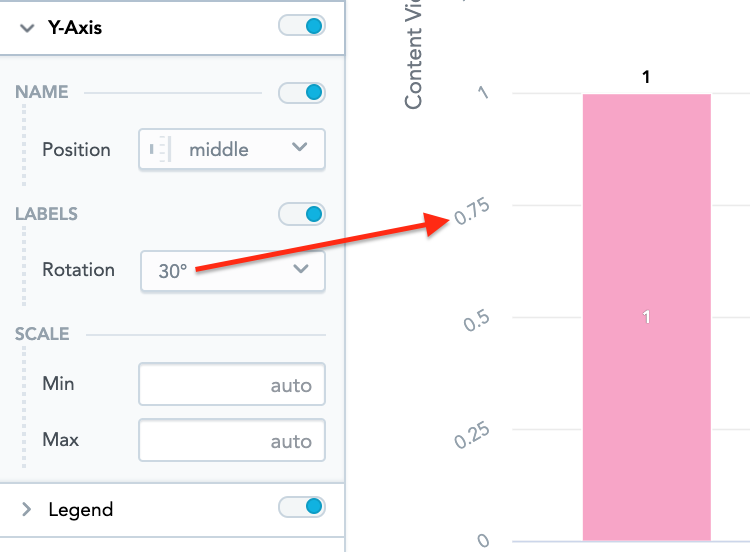The height and width of the screenshot is (552, 750).
Task: Open the Position dropdown showing middle
Action: pyautogui.click(x=232, y=150)
